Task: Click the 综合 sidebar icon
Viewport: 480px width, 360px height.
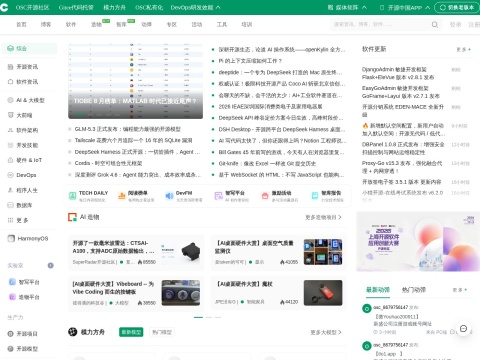Action: tap(10, 48)
